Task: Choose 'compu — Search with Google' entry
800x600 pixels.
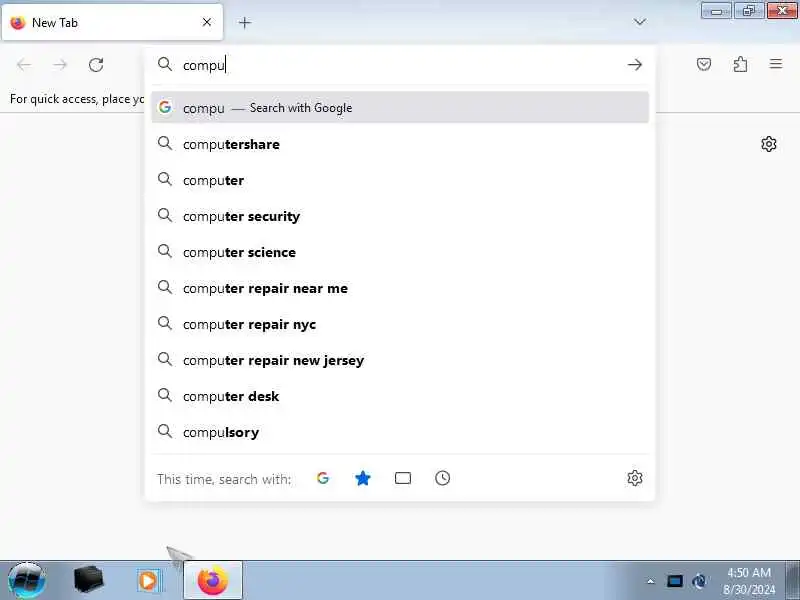Action: click(400, 108)
